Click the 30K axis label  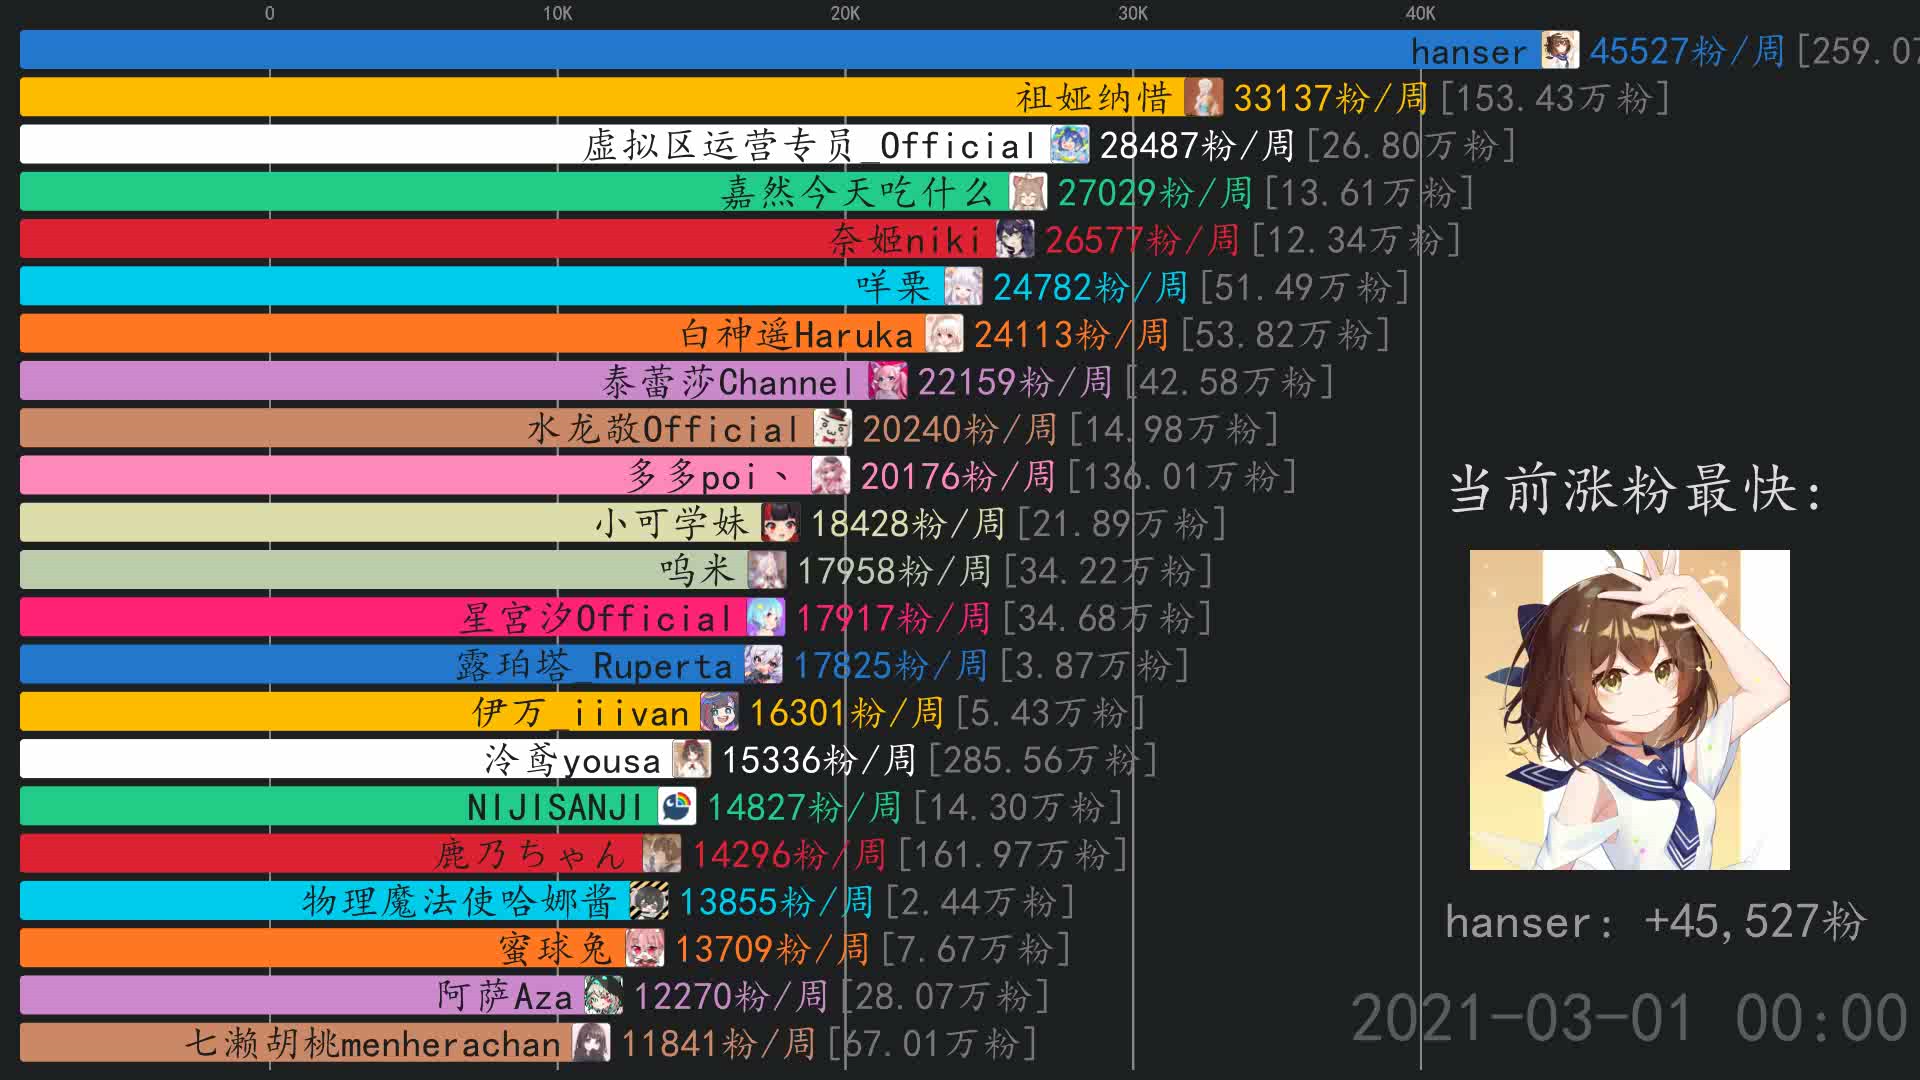1133,13
